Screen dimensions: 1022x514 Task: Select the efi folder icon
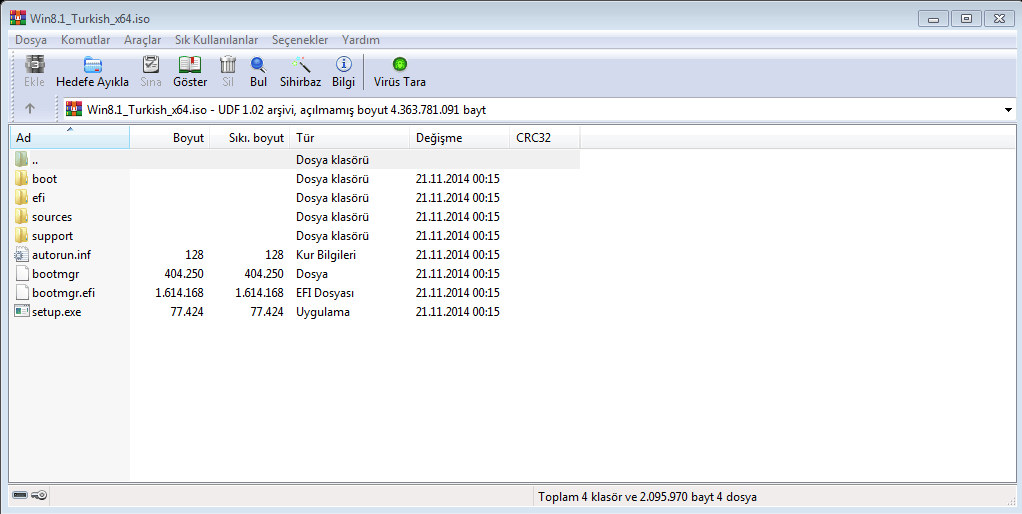point(22,197)
